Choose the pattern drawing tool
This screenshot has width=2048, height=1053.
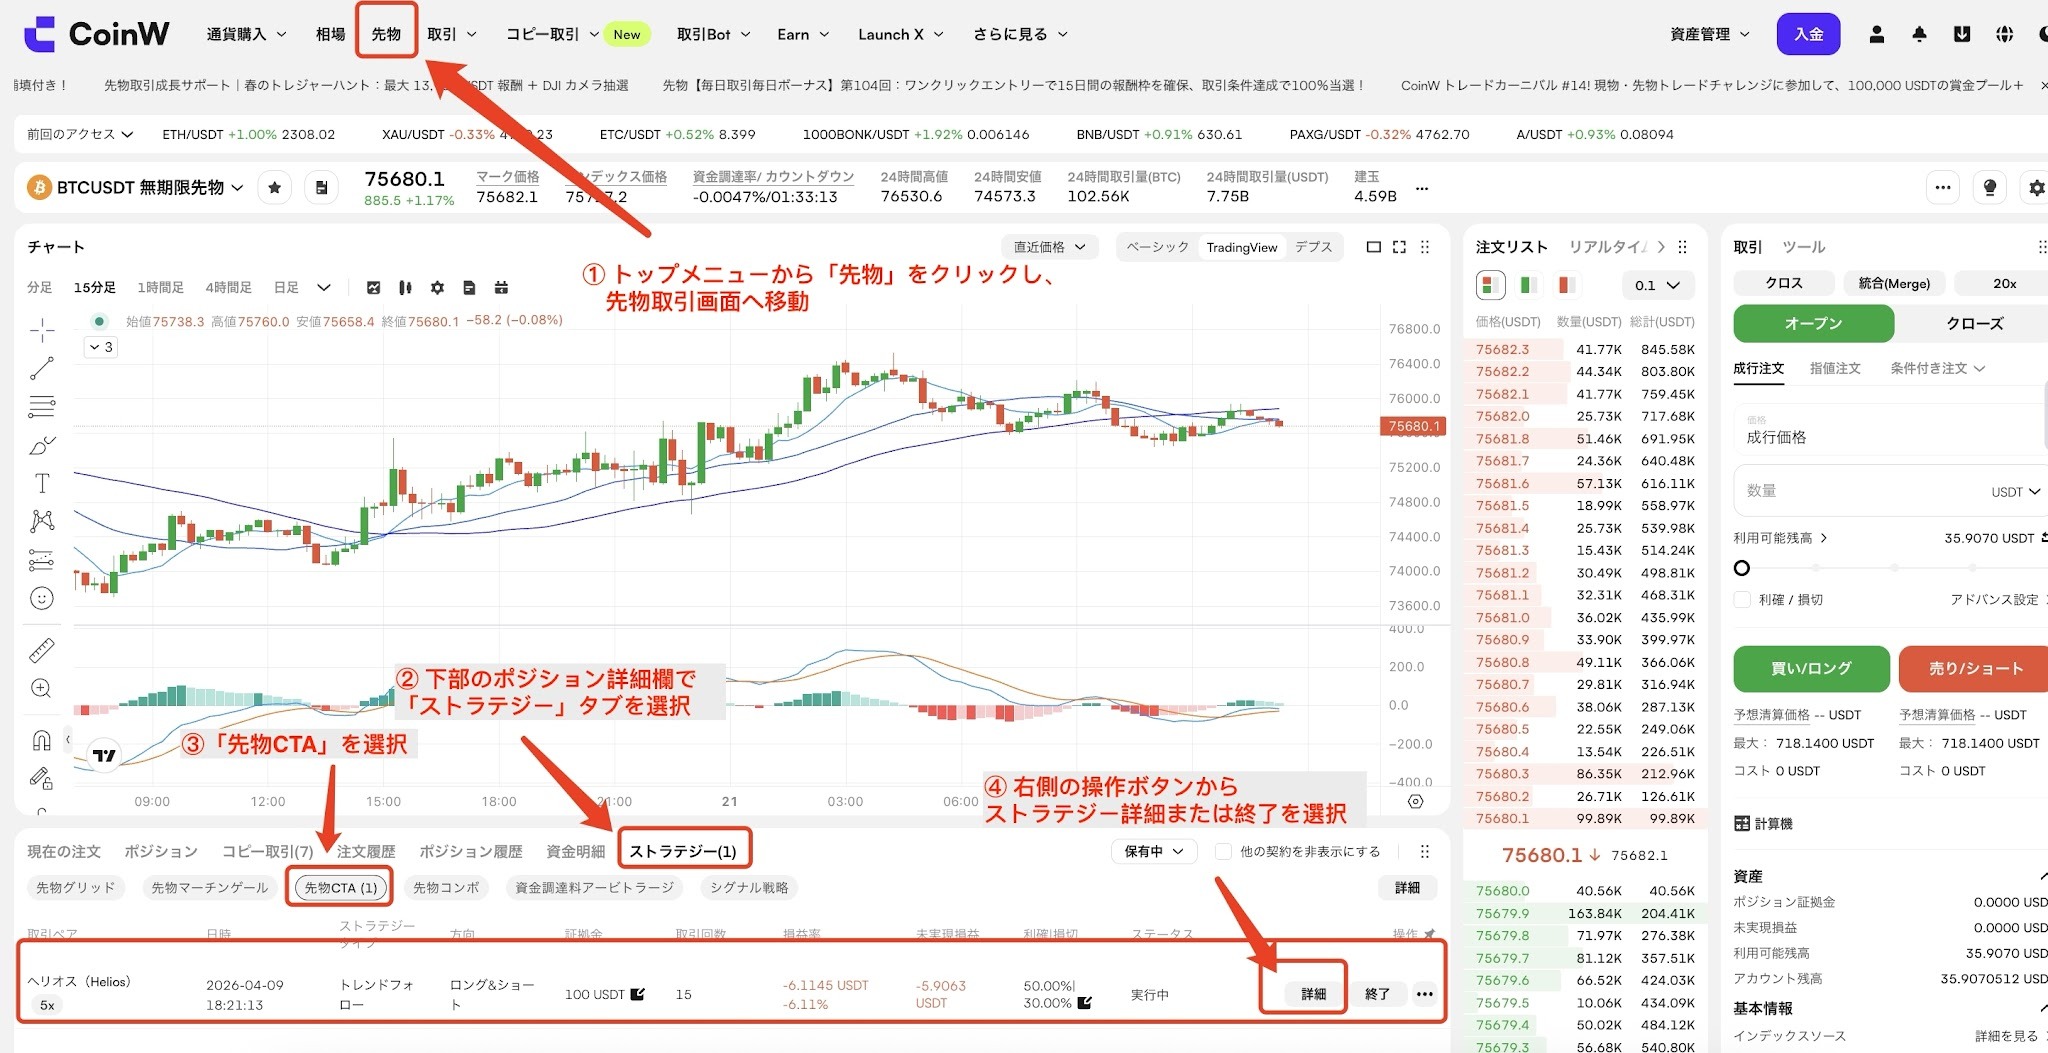42,521
